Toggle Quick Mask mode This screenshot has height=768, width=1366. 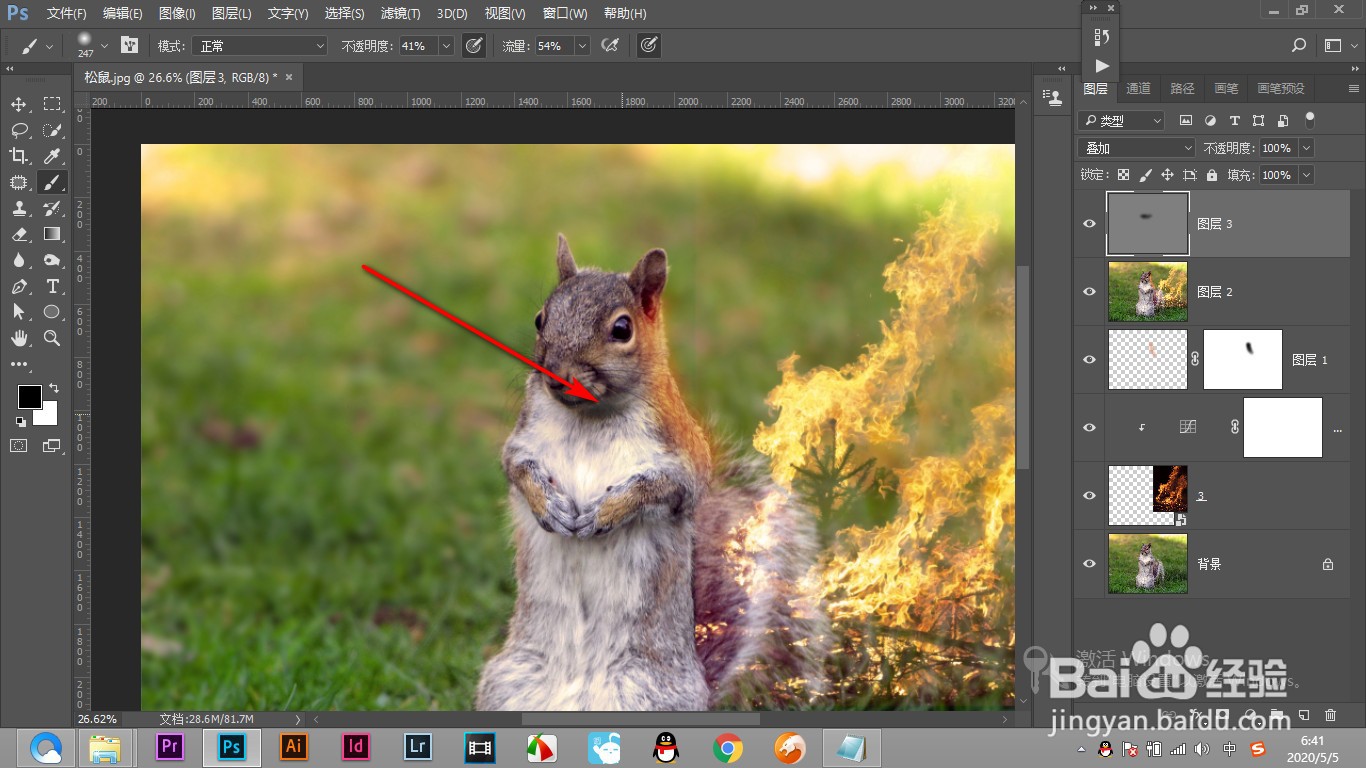(x=19, y=446)
